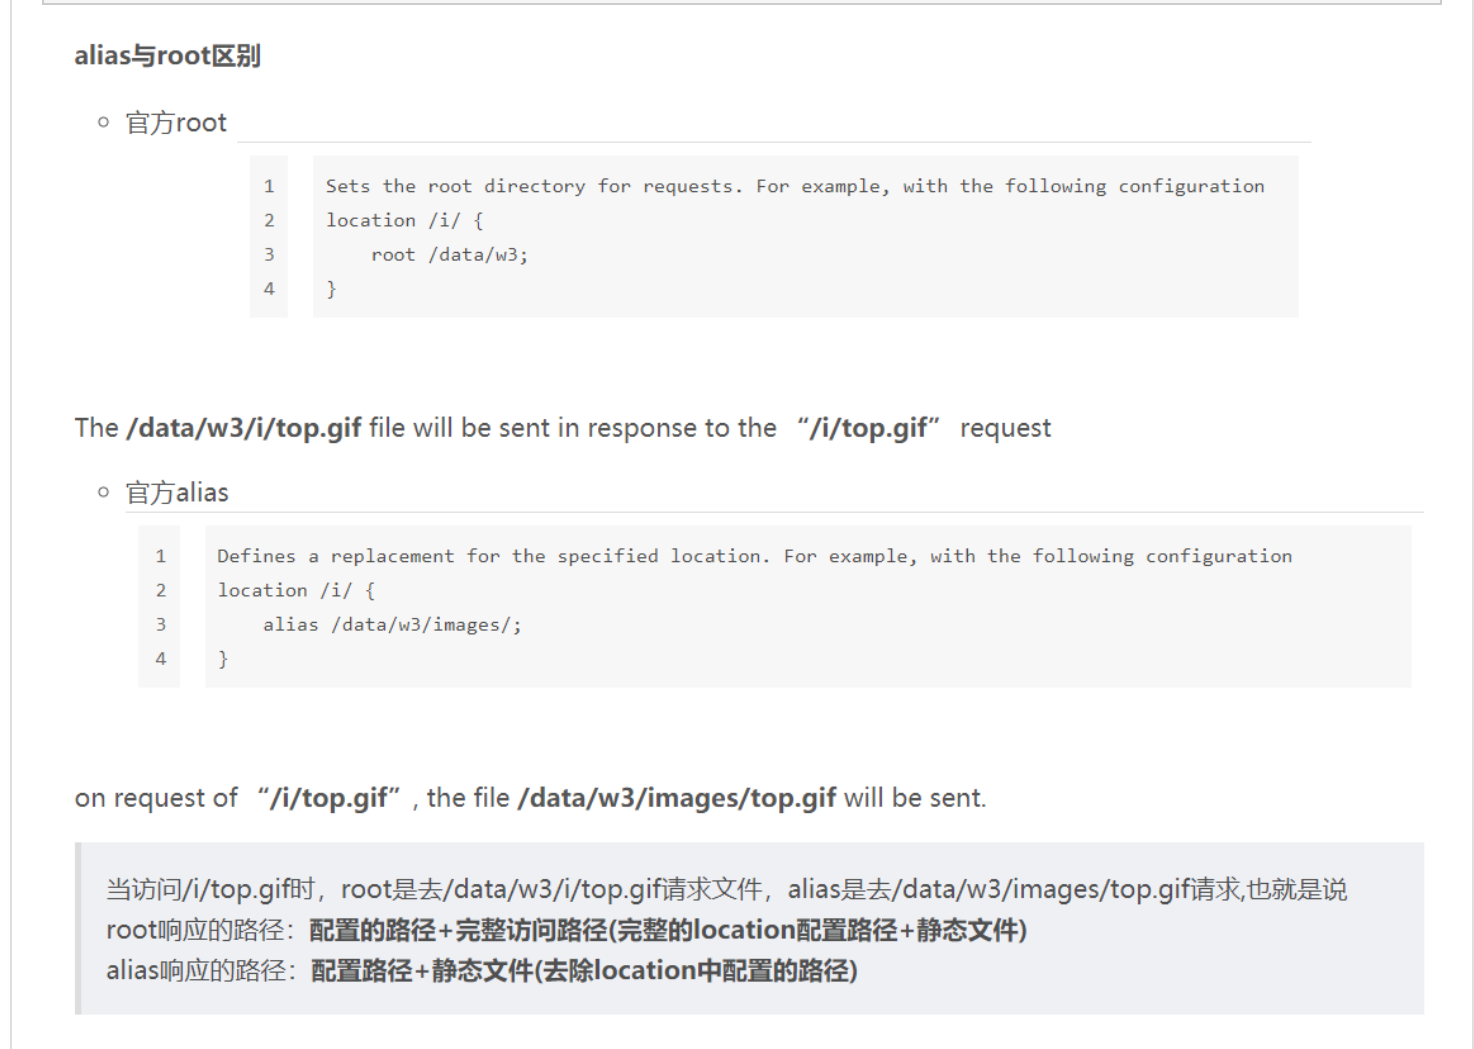Image resolution: width=1474 pixels, height=1049 pixels.
Task: Click the '官方alias' bullet item
Action: (177, 493)
